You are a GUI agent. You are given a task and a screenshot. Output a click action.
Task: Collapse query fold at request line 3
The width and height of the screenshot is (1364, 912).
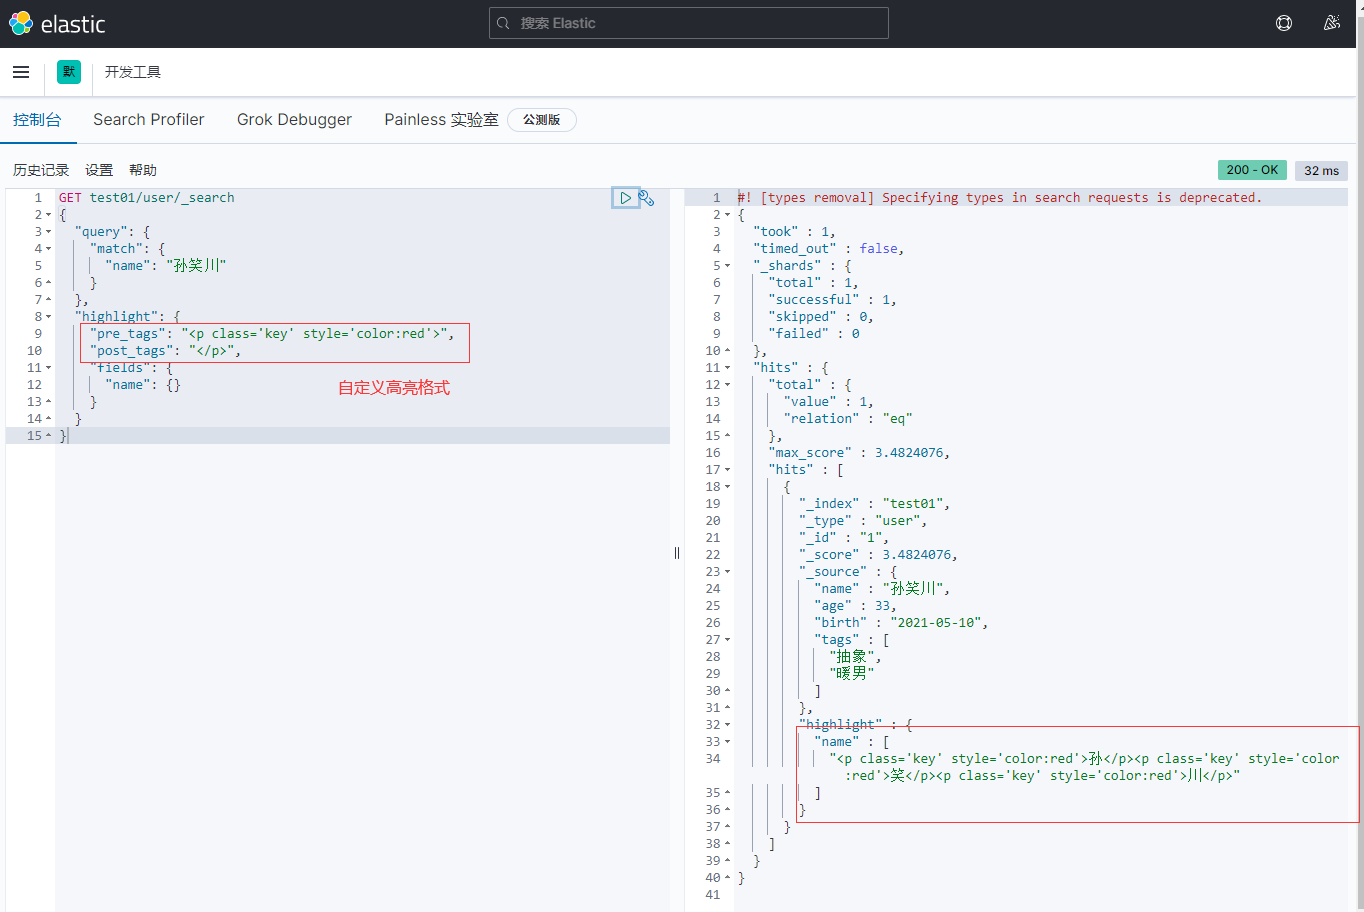coord(48,232)
